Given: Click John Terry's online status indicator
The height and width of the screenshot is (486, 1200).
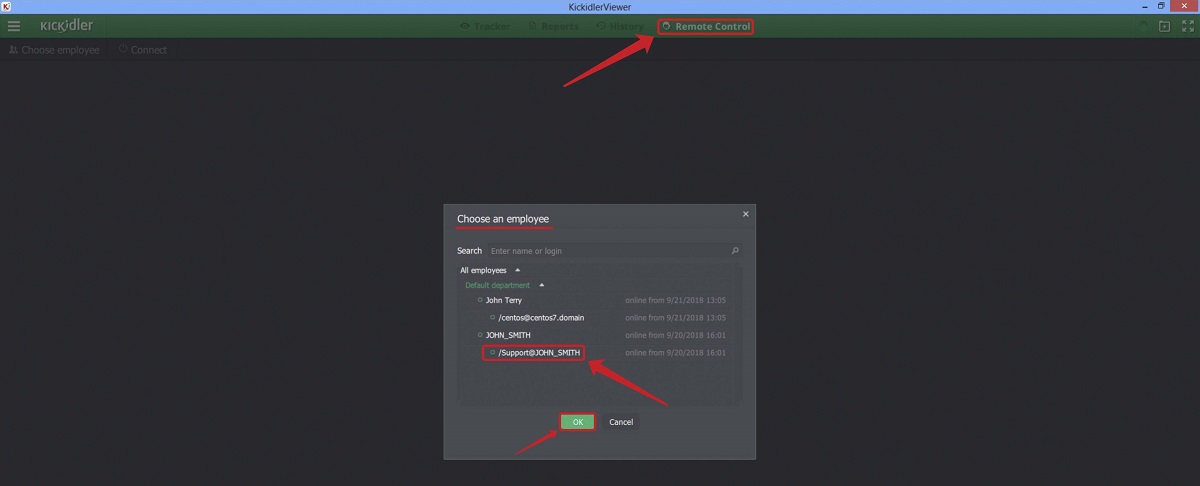Looking at the screenshot, I should [480, 300].
